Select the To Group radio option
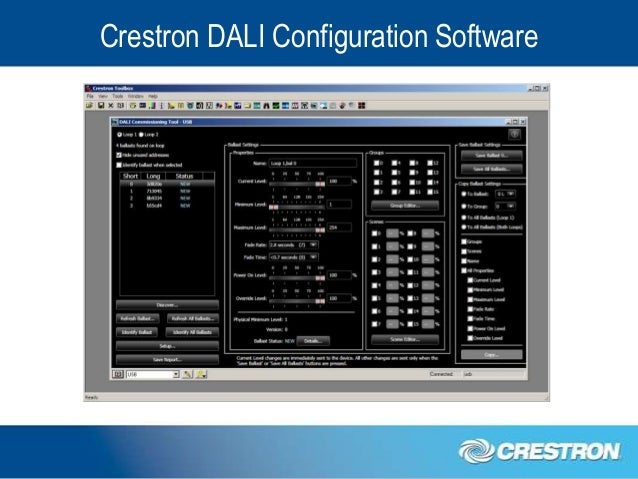The width and height of the screenshot is (638, 479). pyautogui.click(x=463, y=206)
